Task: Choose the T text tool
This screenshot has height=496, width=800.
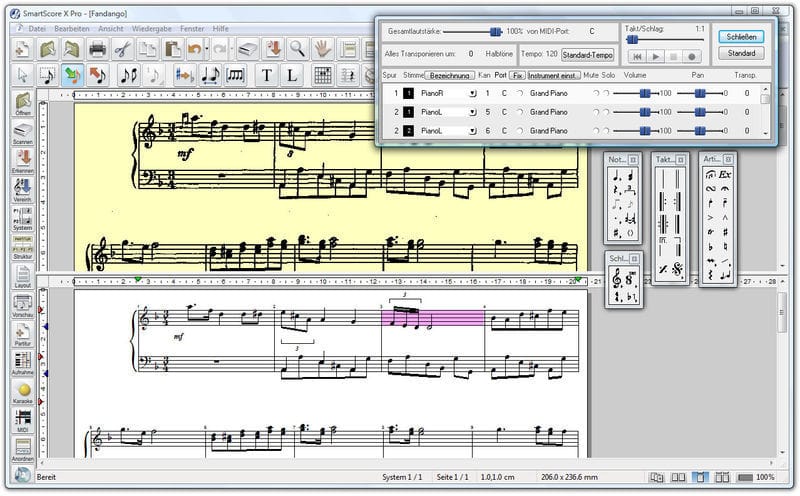Action: (267, 74)
